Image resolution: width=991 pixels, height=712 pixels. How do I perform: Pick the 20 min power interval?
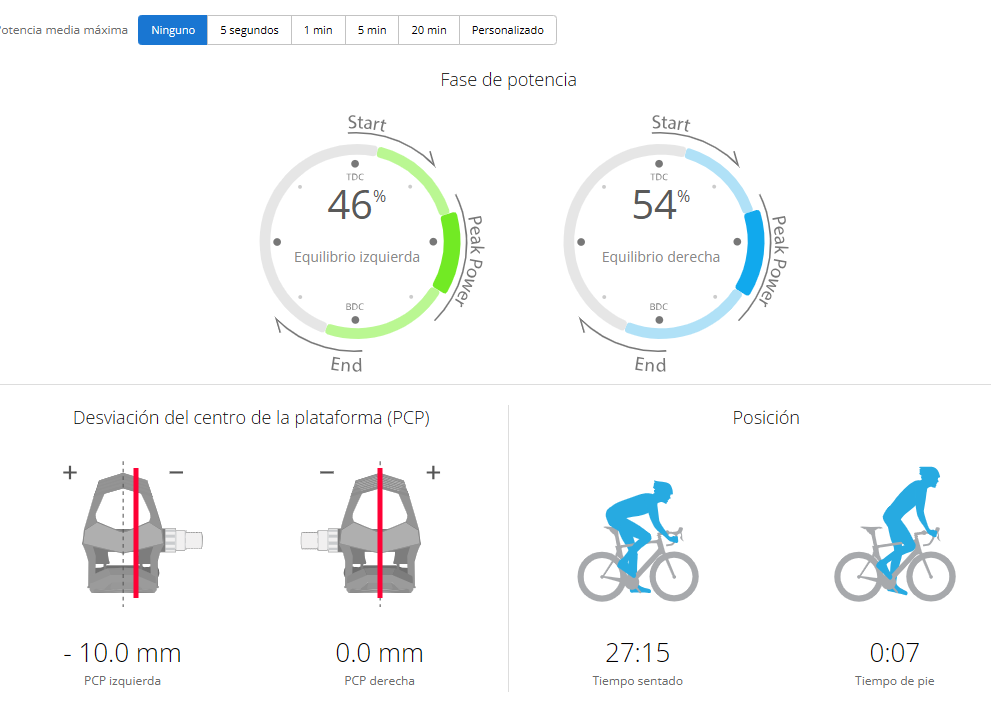[x=429, y=30]
